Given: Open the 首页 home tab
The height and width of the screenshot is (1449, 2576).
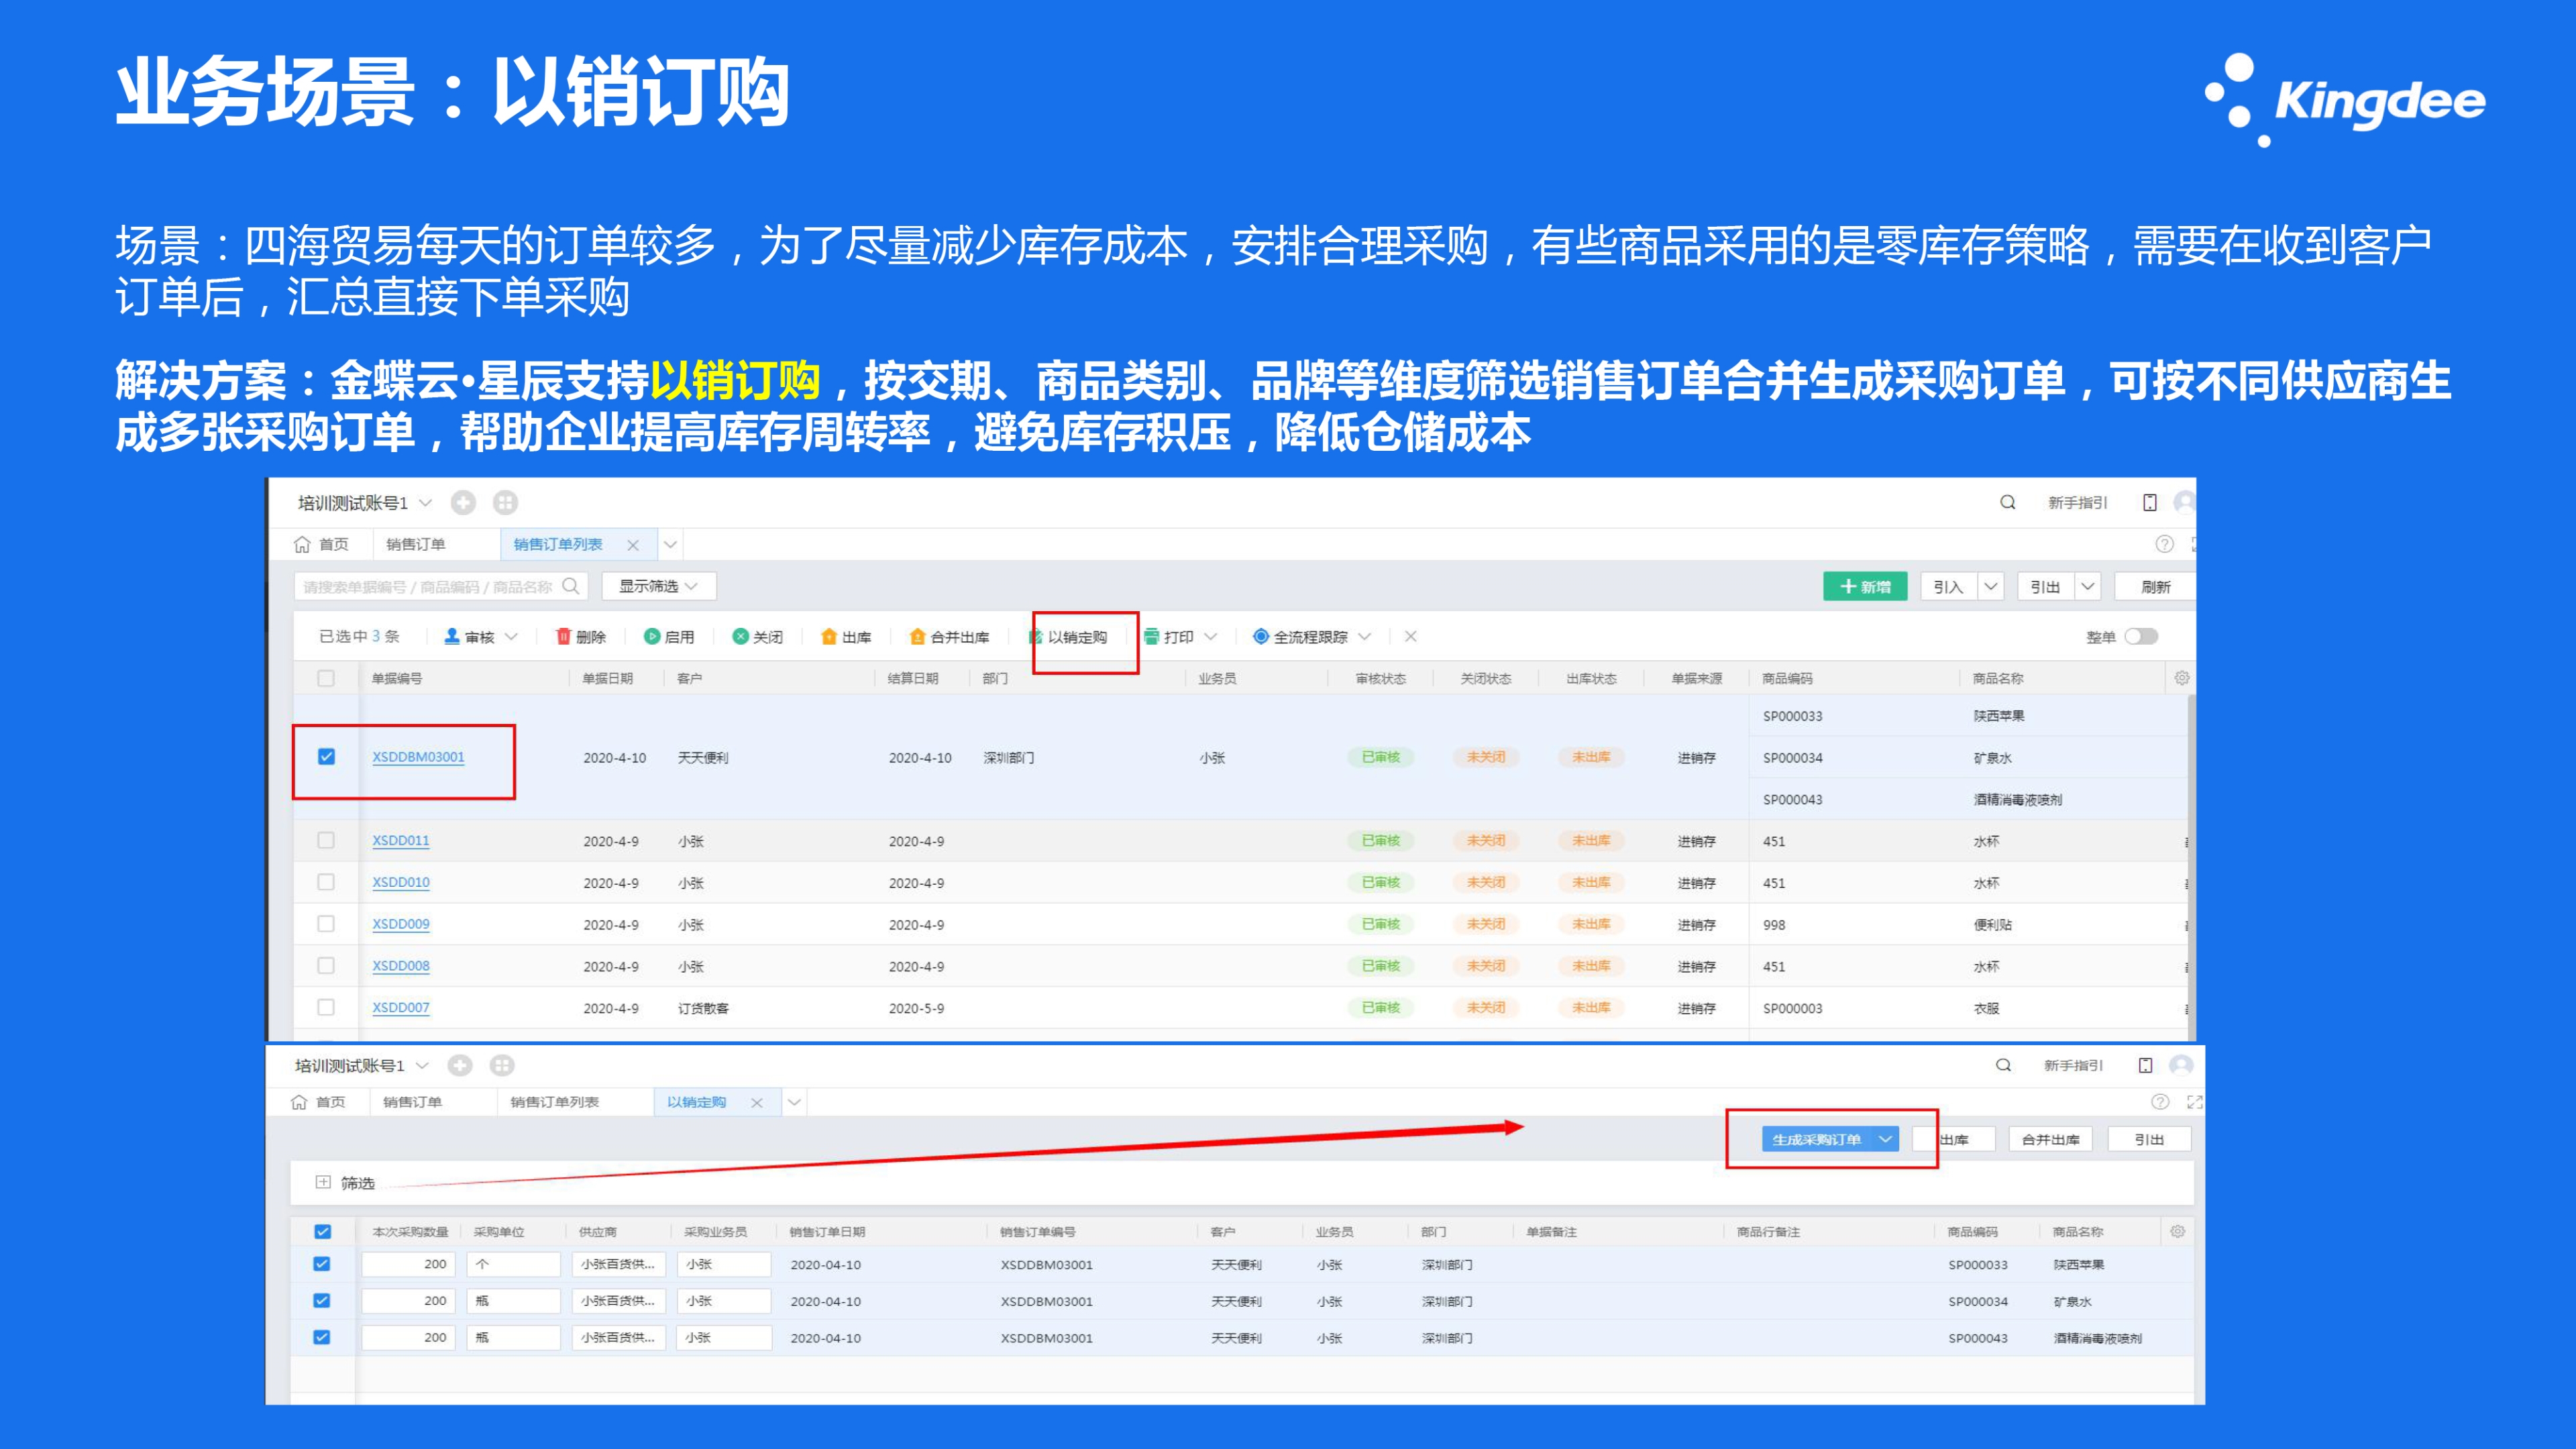Looking at the screenshot, I should tap(322, 544).
